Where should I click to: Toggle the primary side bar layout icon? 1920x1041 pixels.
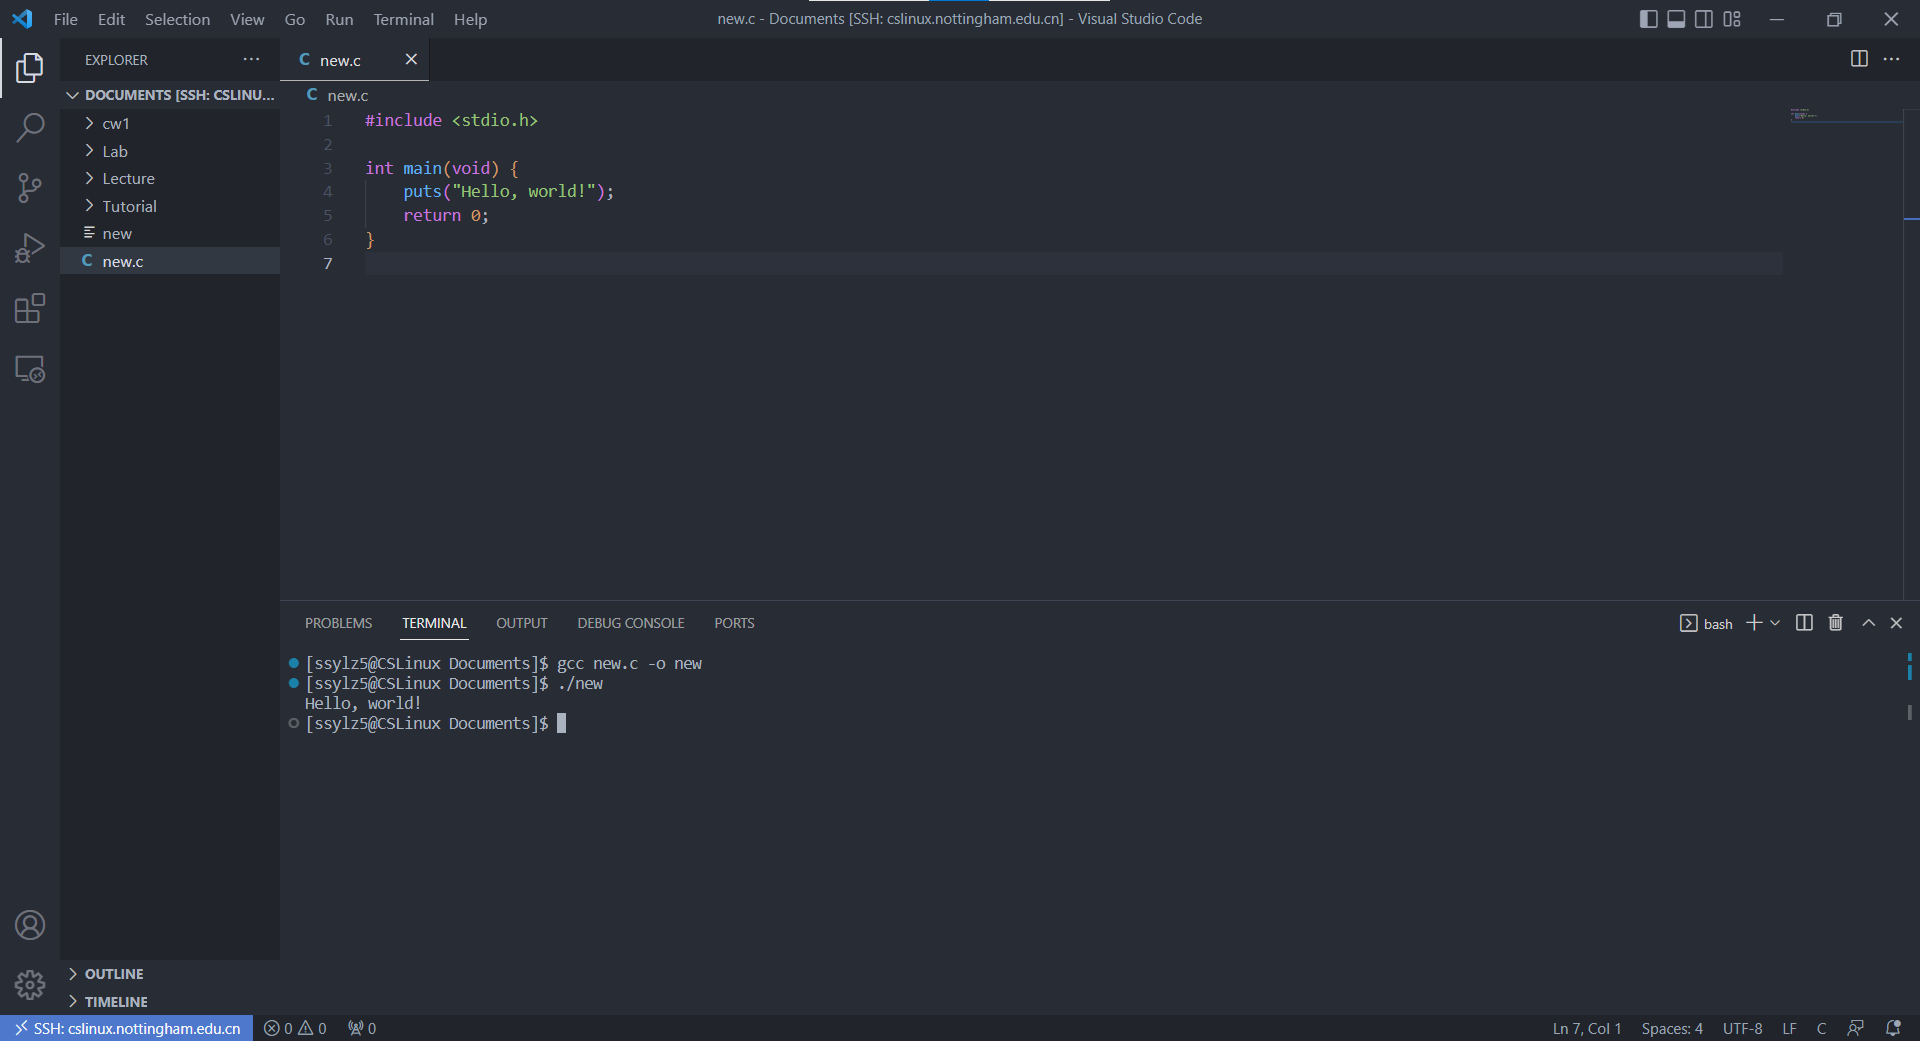pyautogui.click(x=1649, y=19)
